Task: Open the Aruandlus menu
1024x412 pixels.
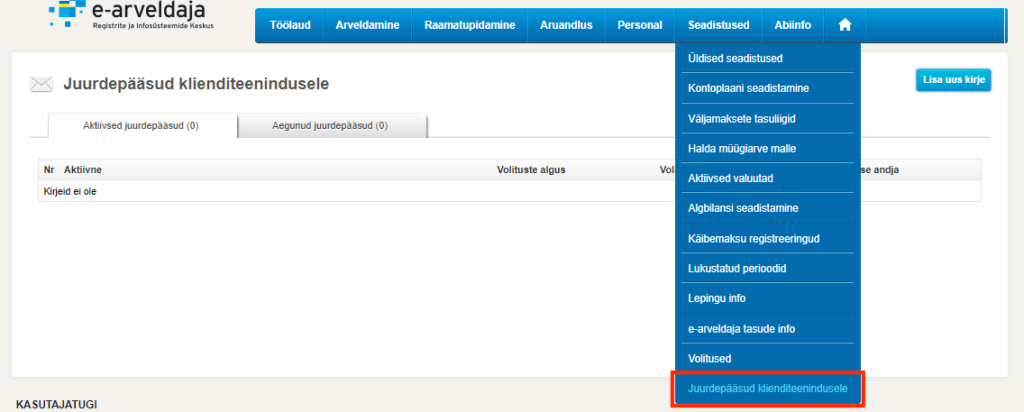Action: click(566, 25)
